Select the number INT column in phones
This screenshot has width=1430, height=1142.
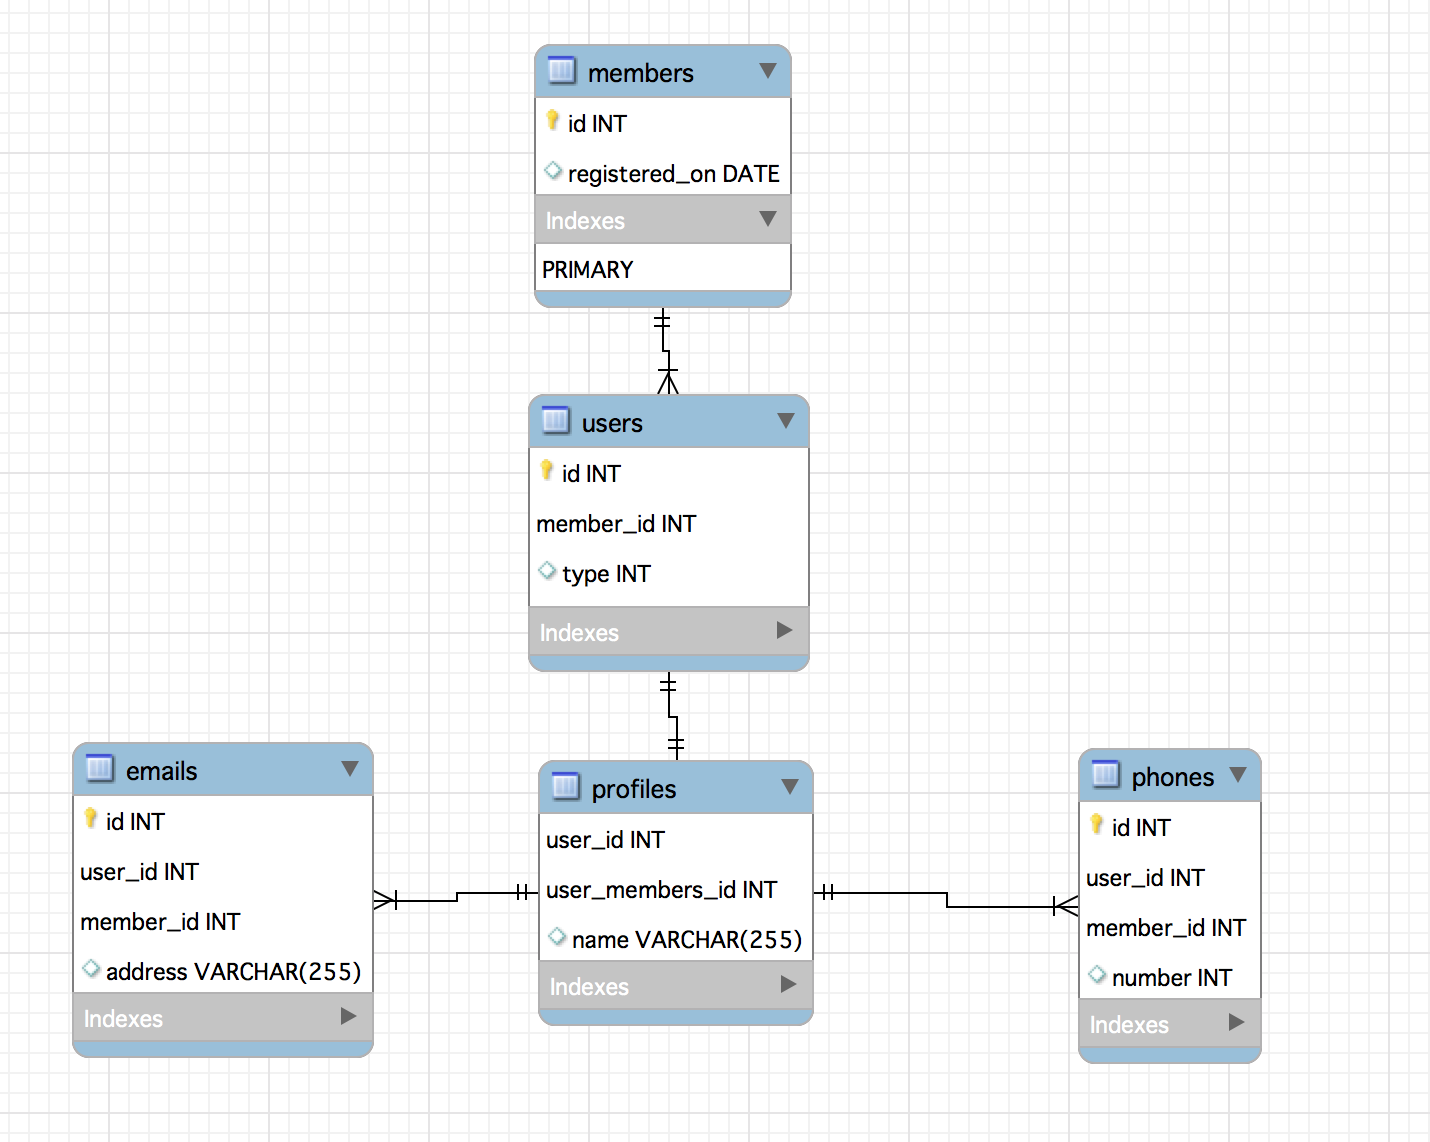1170,977
